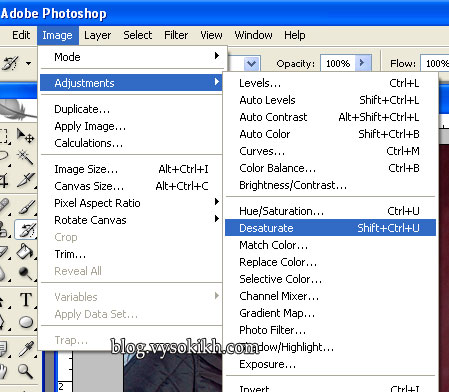Open the Window menu
Image resolution: width=449 pixels, height=392 pixels.
point(253,35)
